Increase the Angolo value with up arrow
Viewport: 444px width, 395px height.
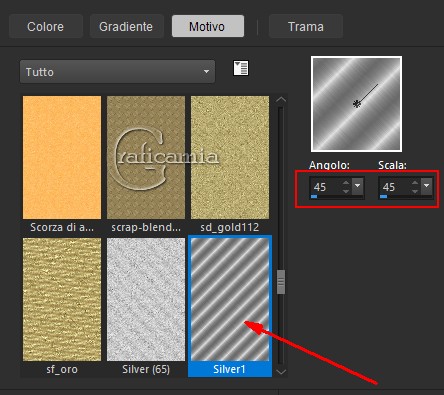click(346, 183)
